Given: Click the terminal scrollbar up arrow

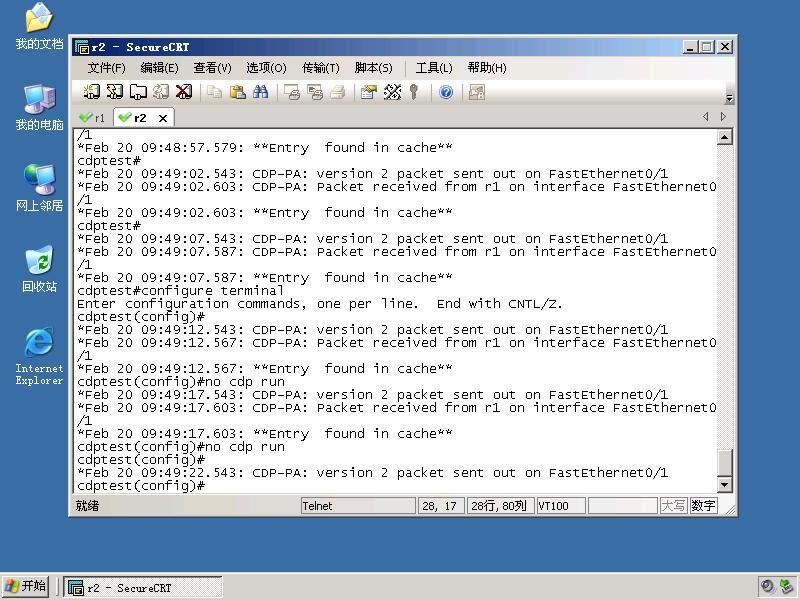Looking at the screenshot, I should 724,137.
